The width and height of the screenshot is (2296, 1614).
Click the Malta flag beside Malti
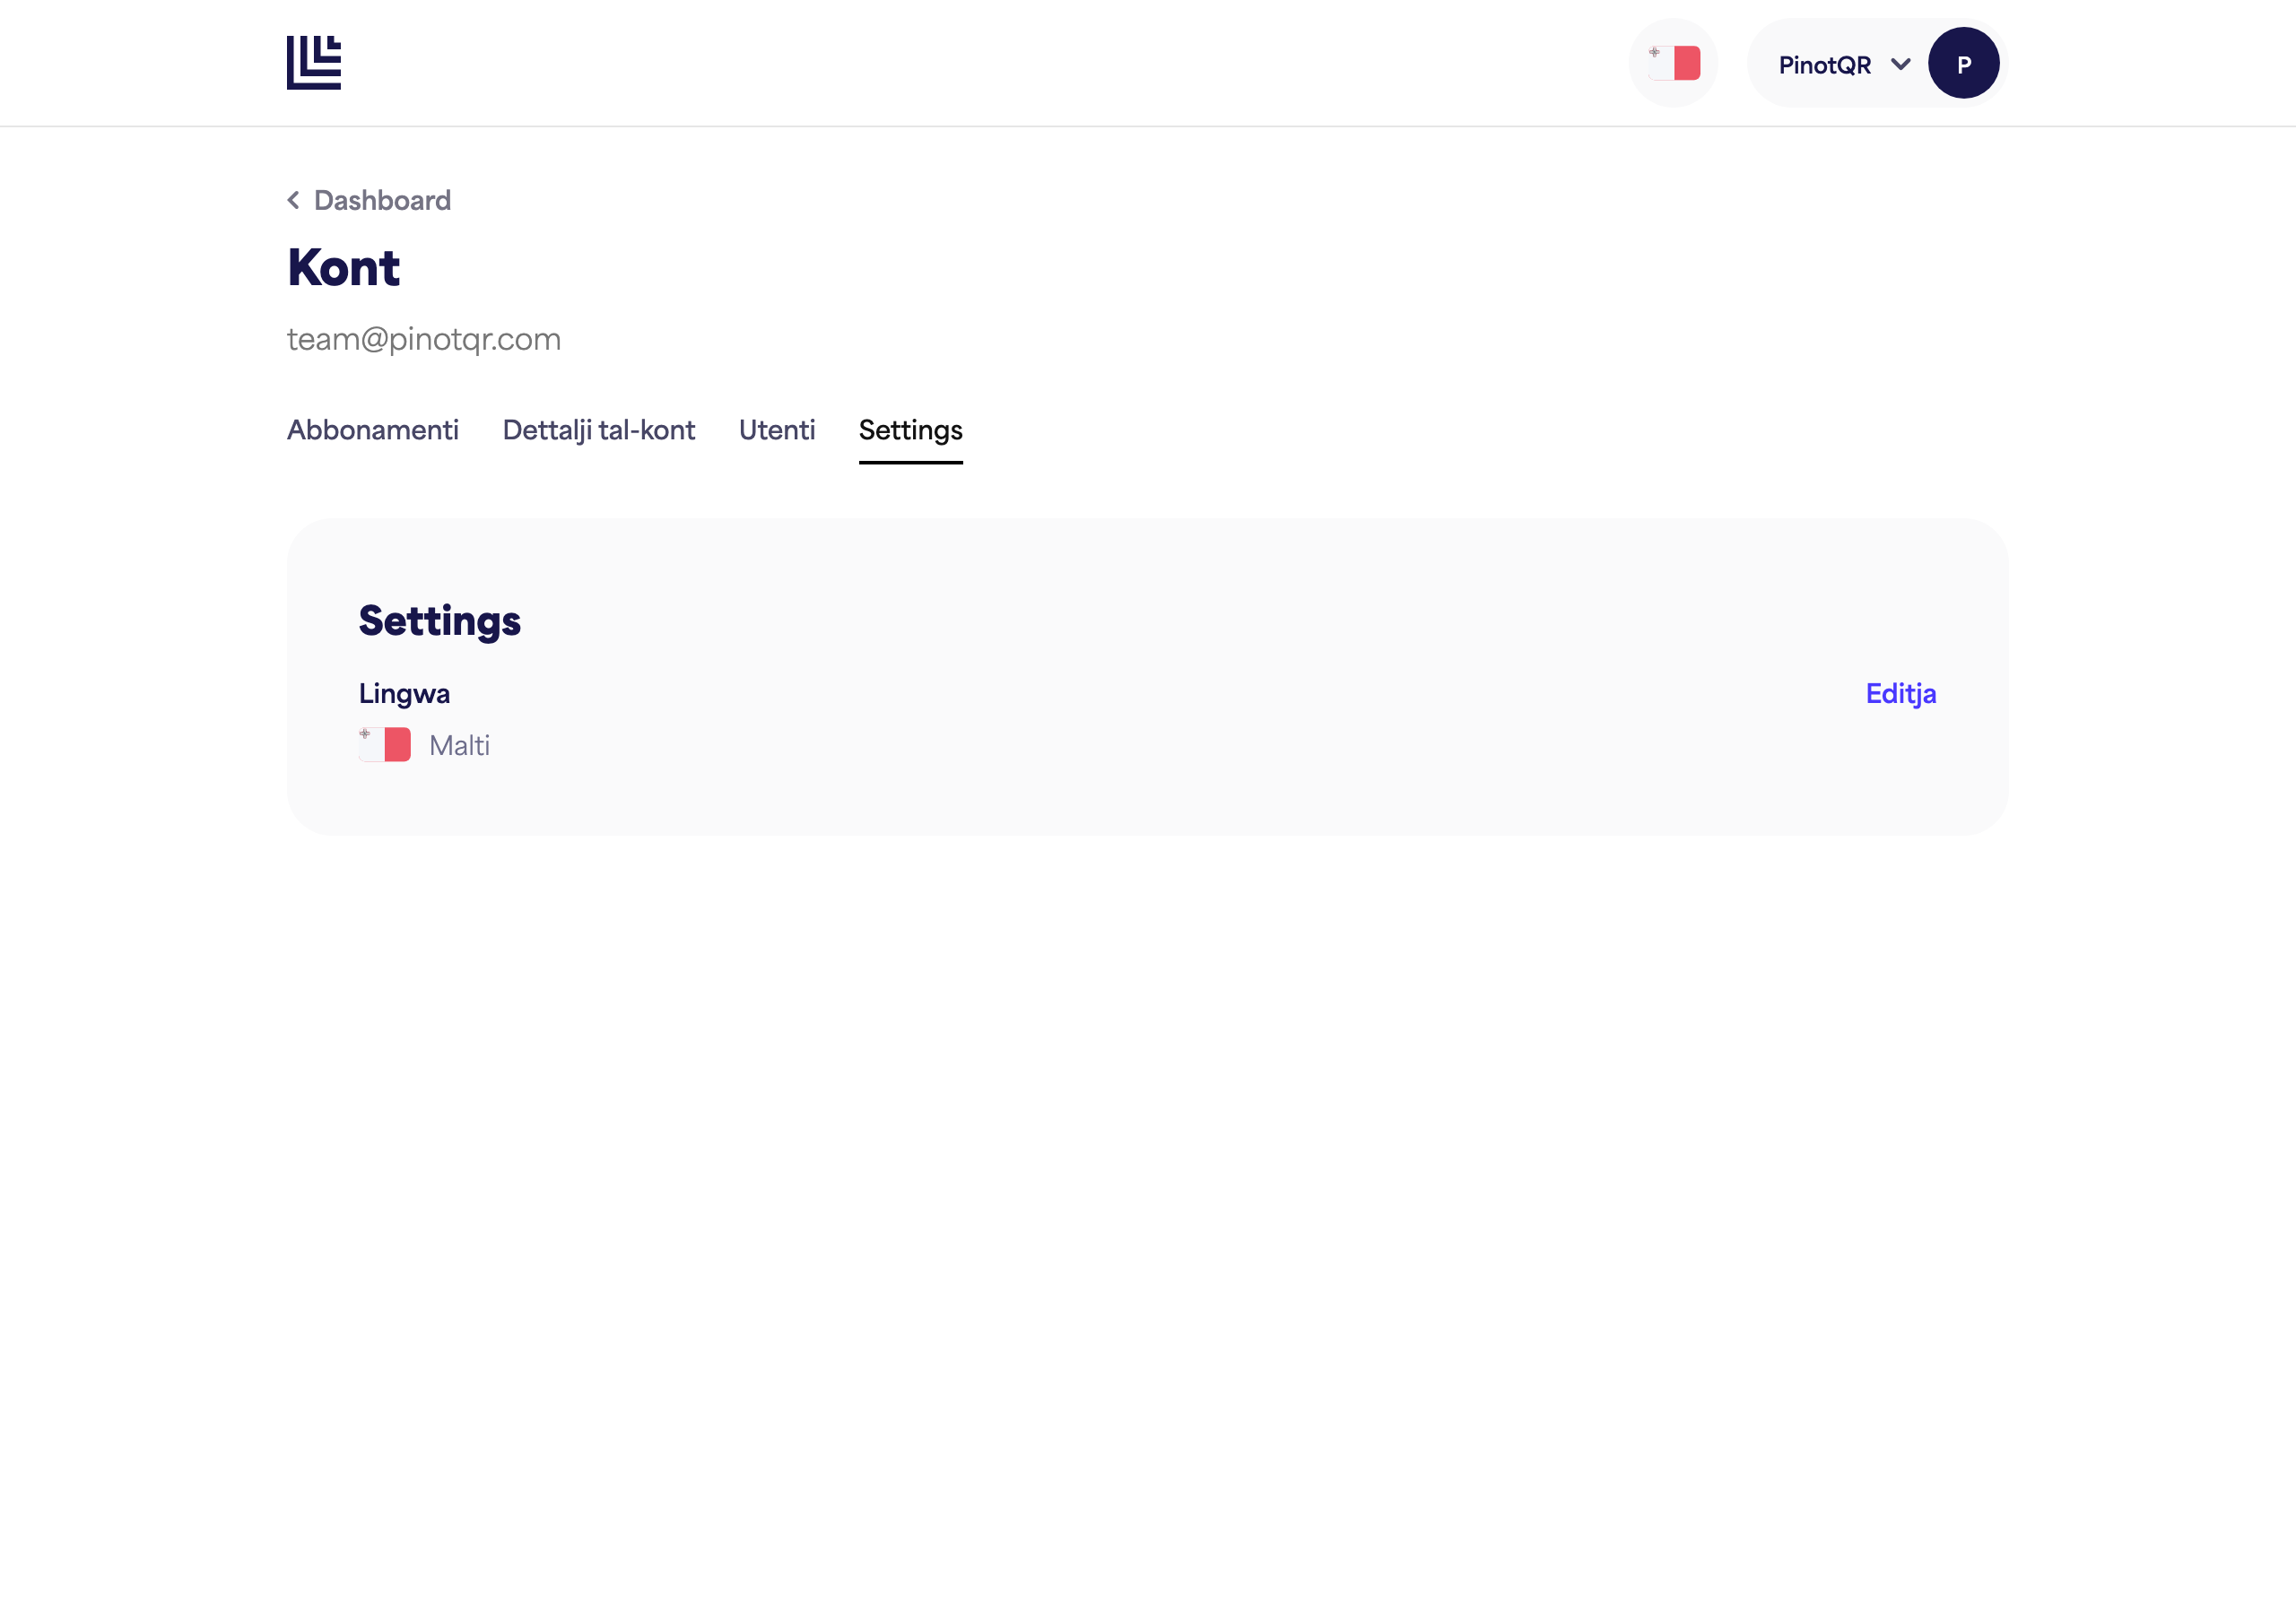(385, 744)
